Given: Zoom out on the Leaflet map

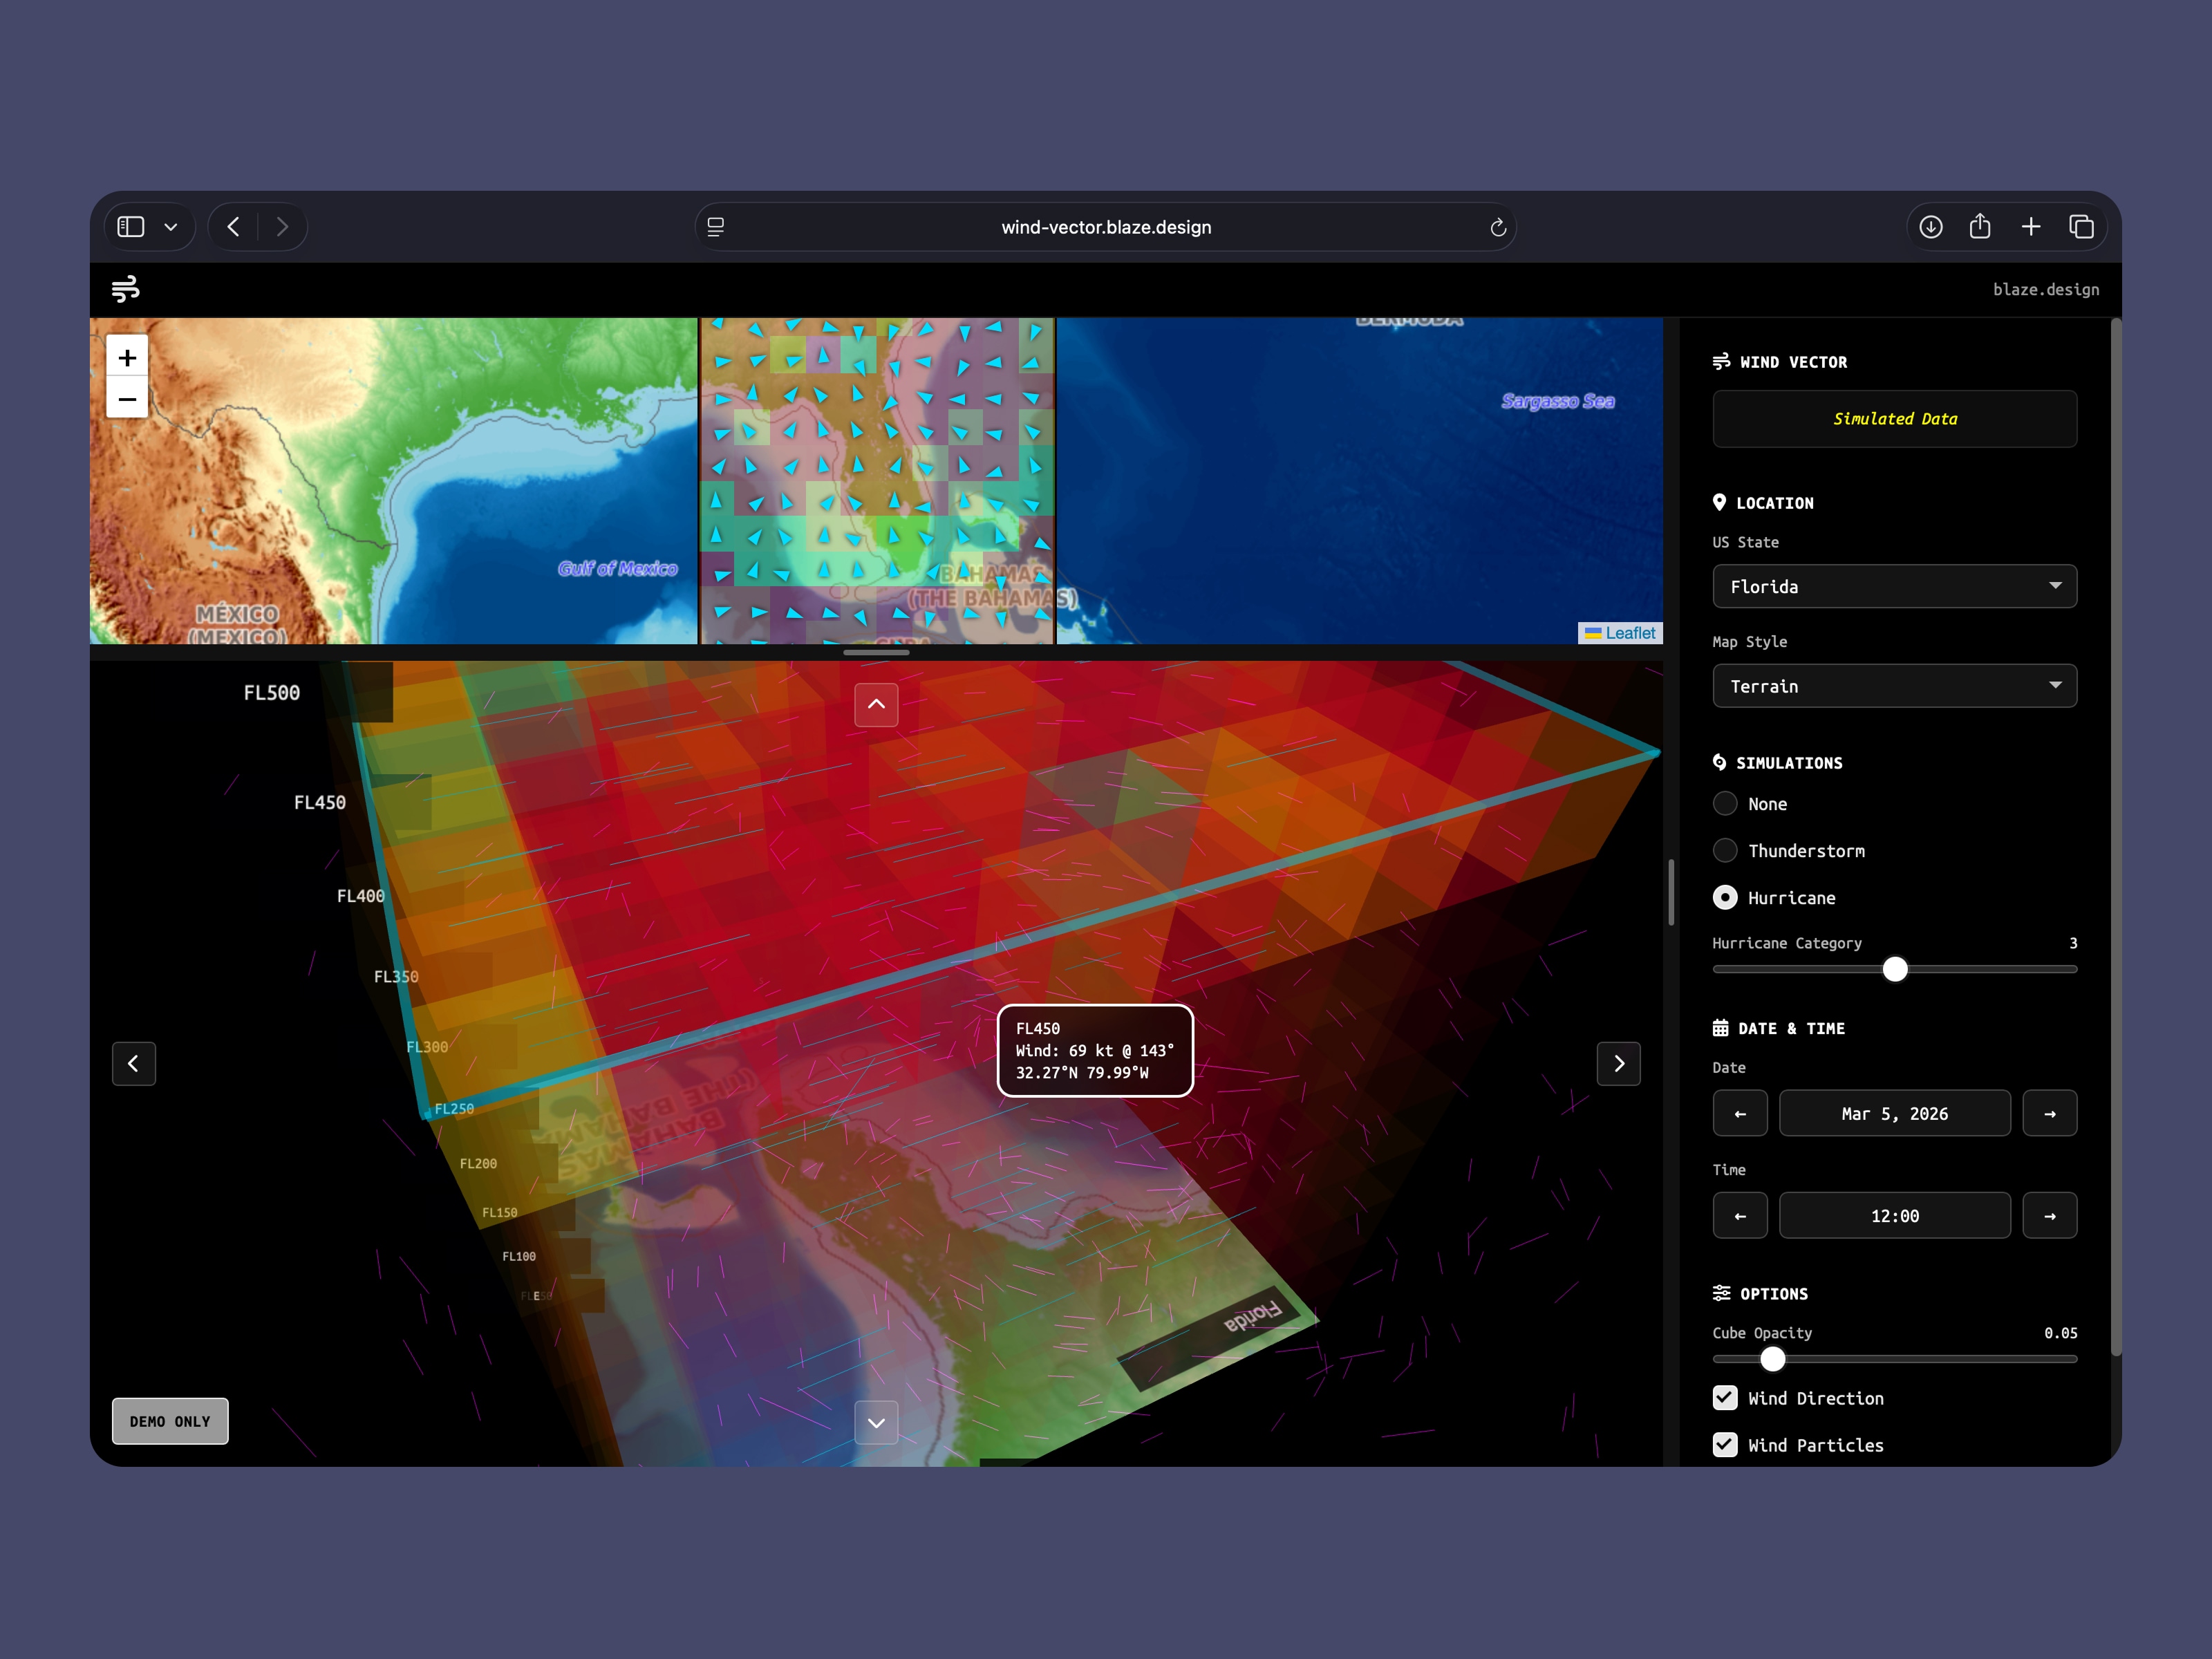Looking at the screenshot, I should (127, 399).
